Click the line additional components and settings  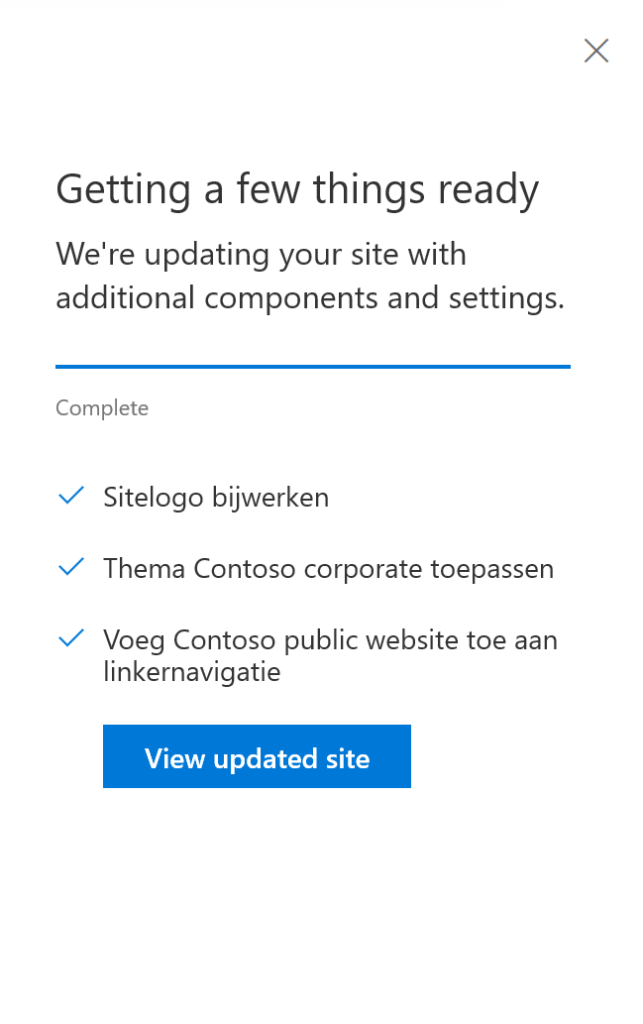(x=310, y=298)
